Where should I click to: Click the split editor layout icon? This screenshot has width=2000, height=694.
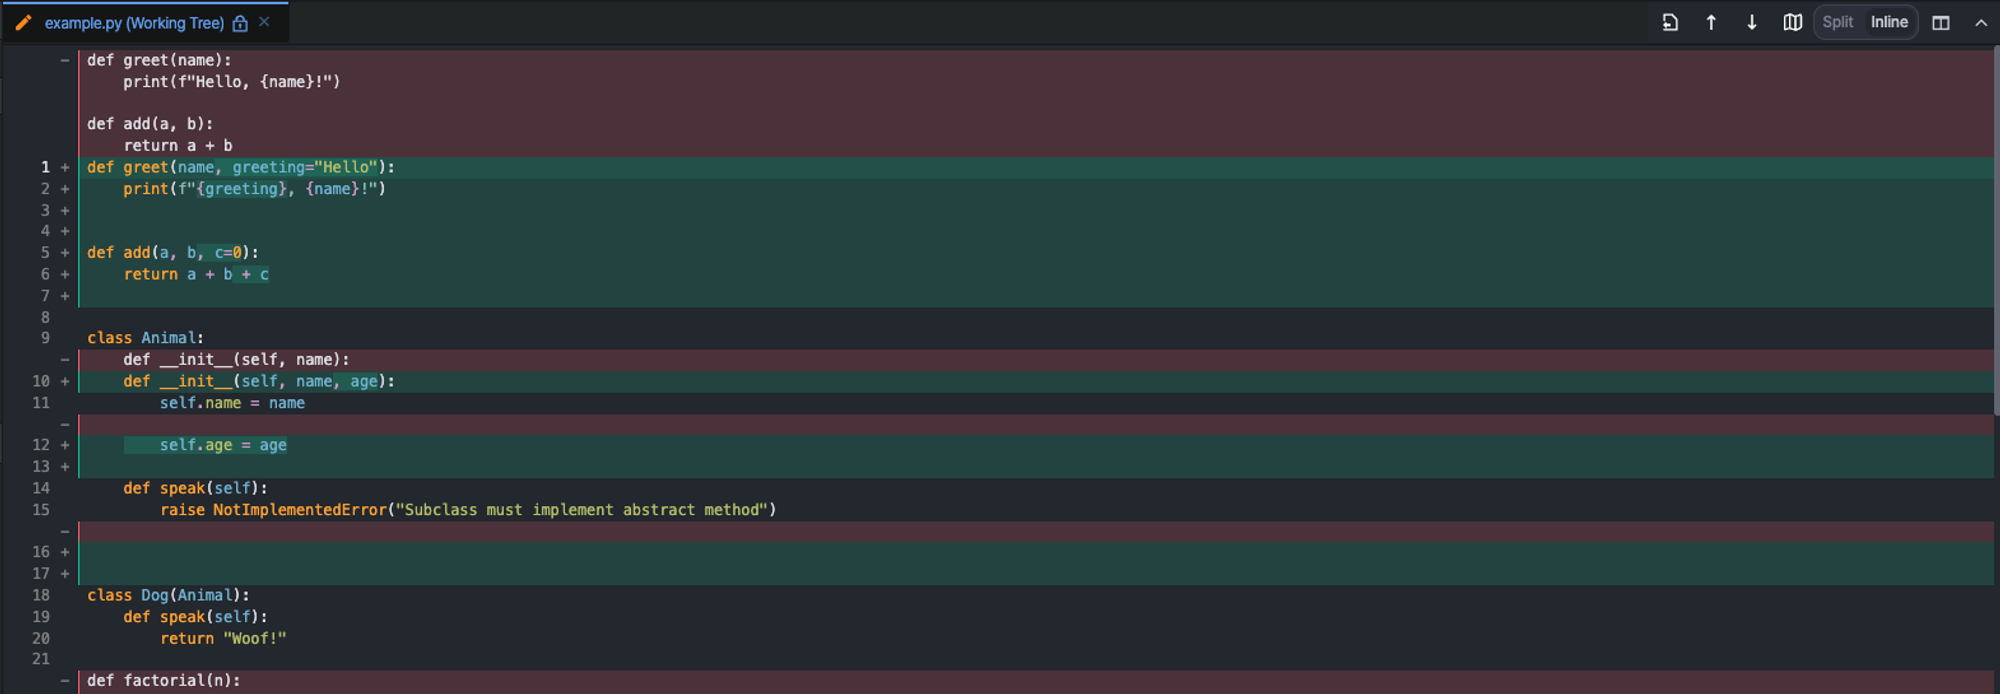(x=1941, y=22)
